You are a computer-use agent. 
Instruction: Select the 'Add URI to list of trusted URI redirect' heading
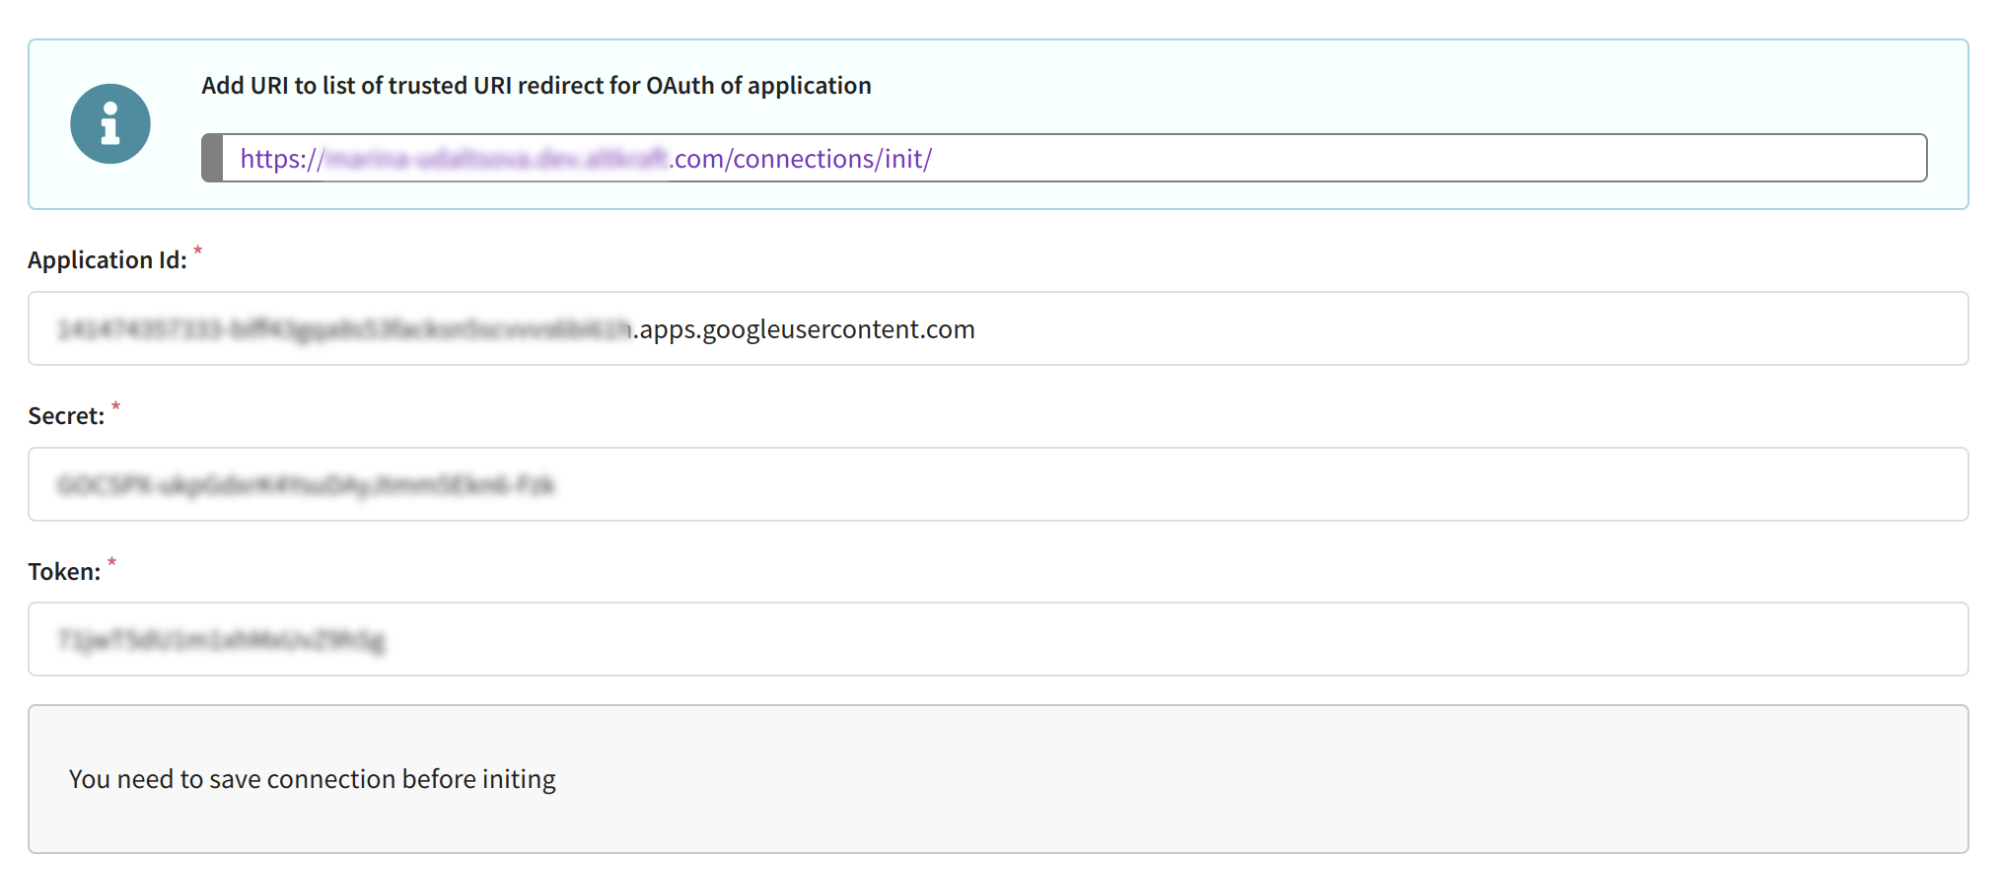click(x=536, y=86)
